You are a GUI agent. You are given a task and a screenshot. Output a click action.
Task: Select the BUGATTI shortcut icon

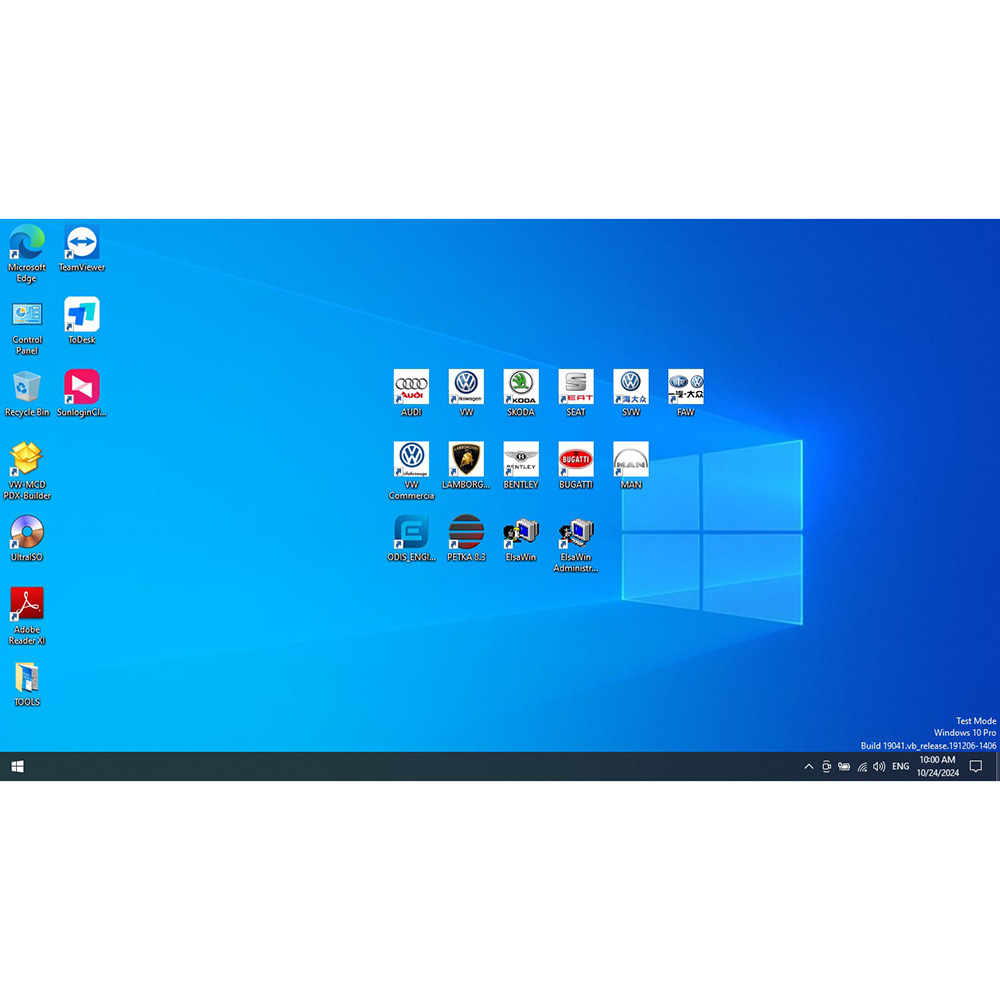[x=576, y=466]
